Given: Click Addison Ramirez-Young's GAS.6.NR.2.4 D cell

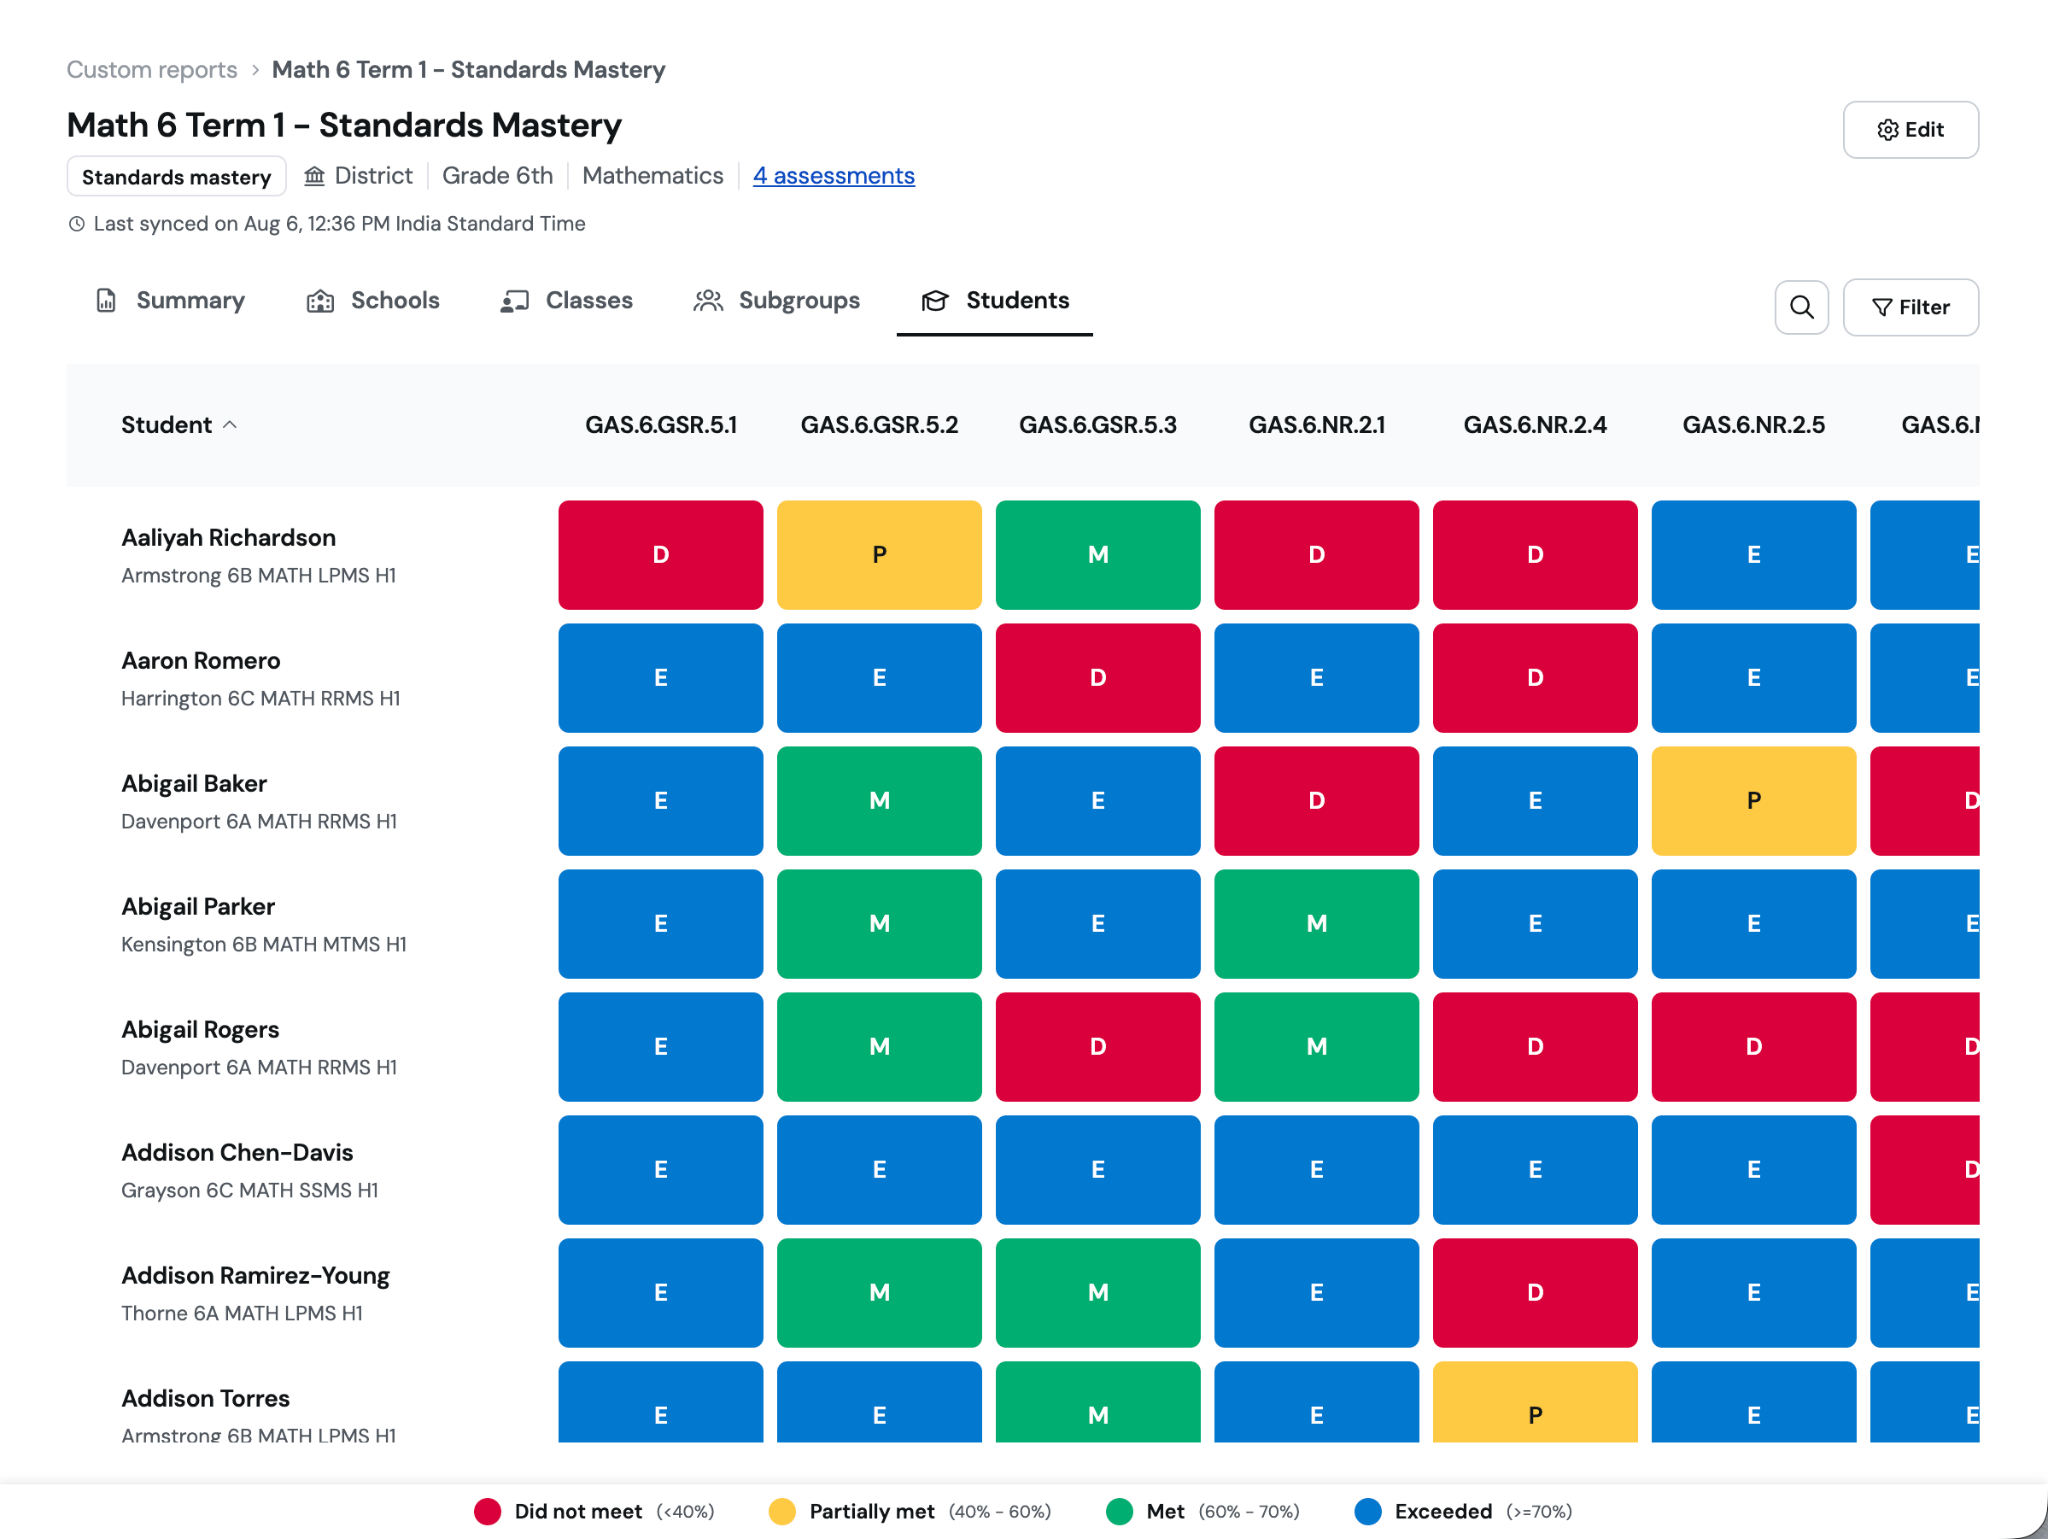Looking at the screenshot, I should (1535, 1293).
